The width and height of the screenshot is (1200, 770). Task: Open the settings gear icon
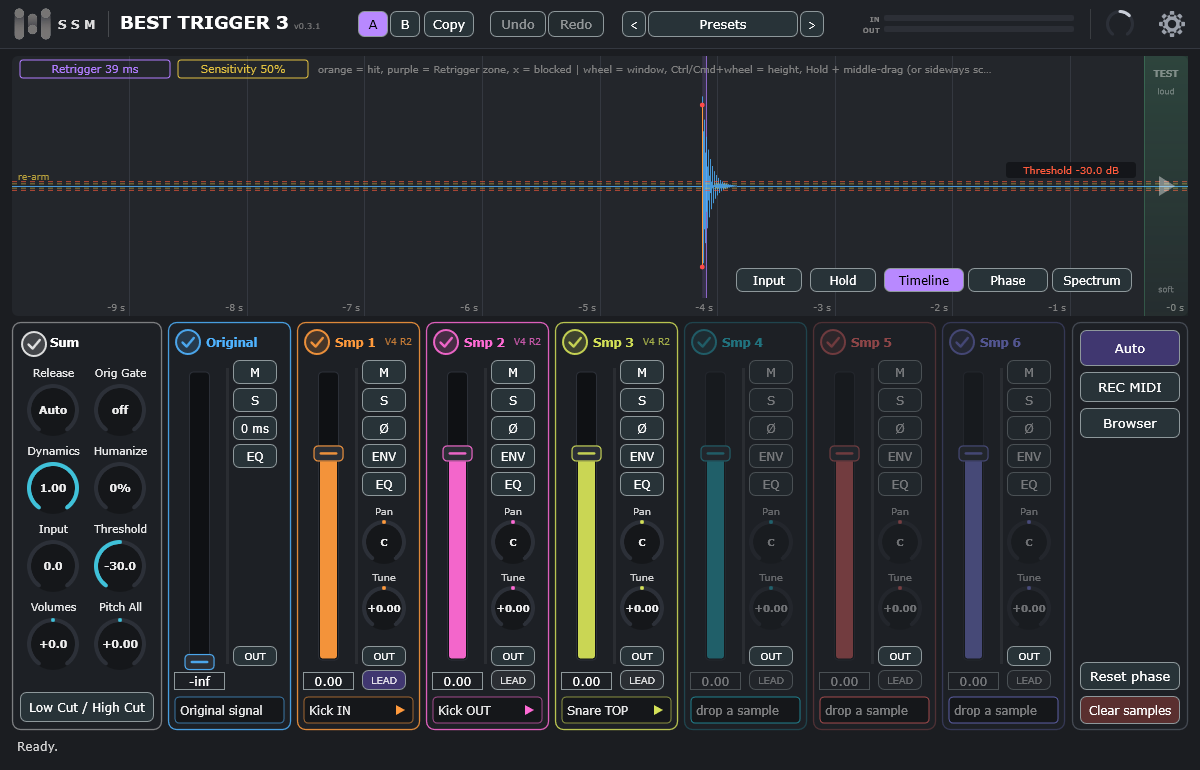(1171, 24)
